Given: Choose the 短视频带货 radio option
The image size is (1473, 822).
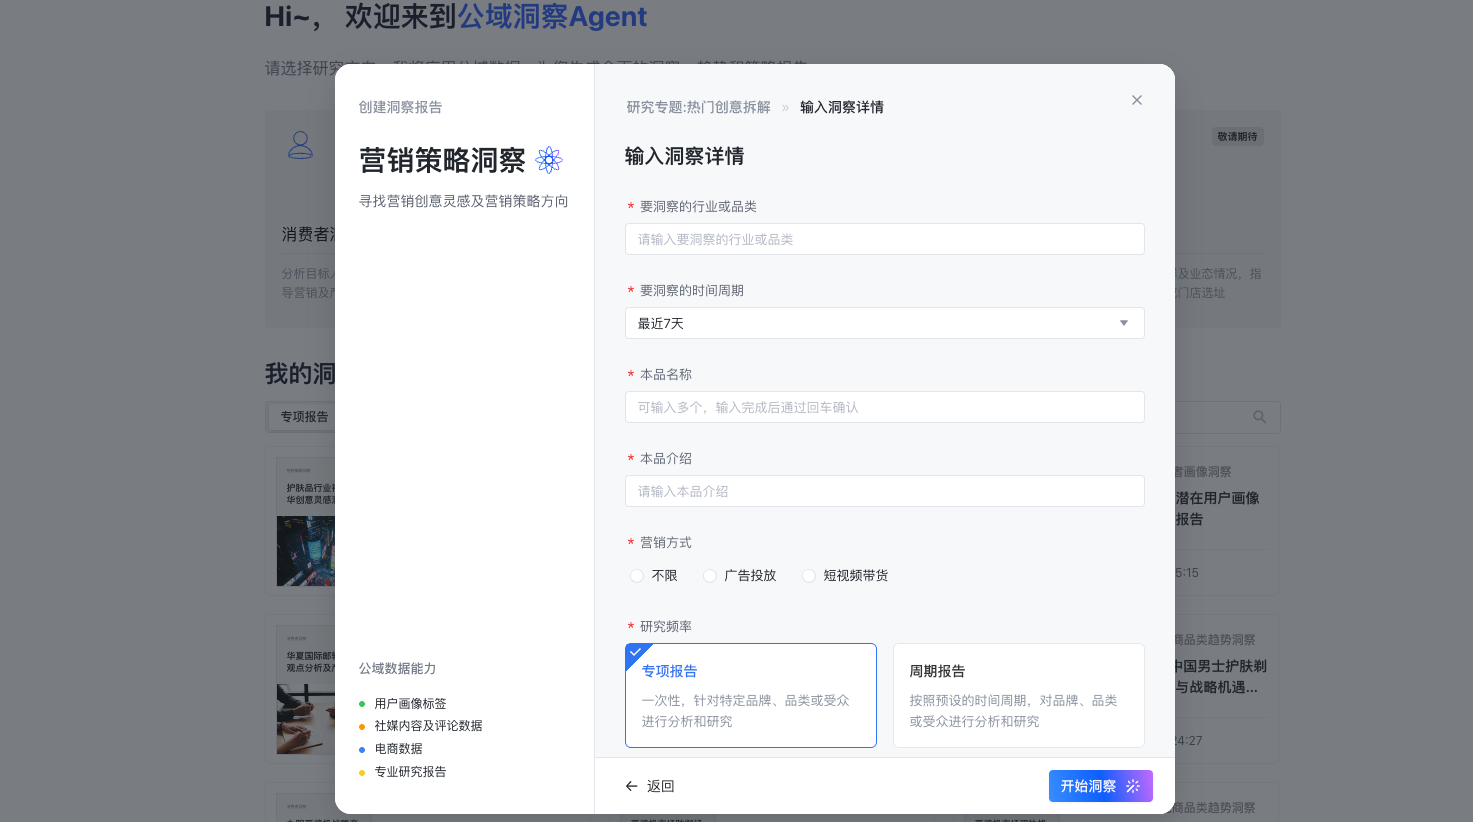Looking at the screenshot, I should click(x=809, y=576).
